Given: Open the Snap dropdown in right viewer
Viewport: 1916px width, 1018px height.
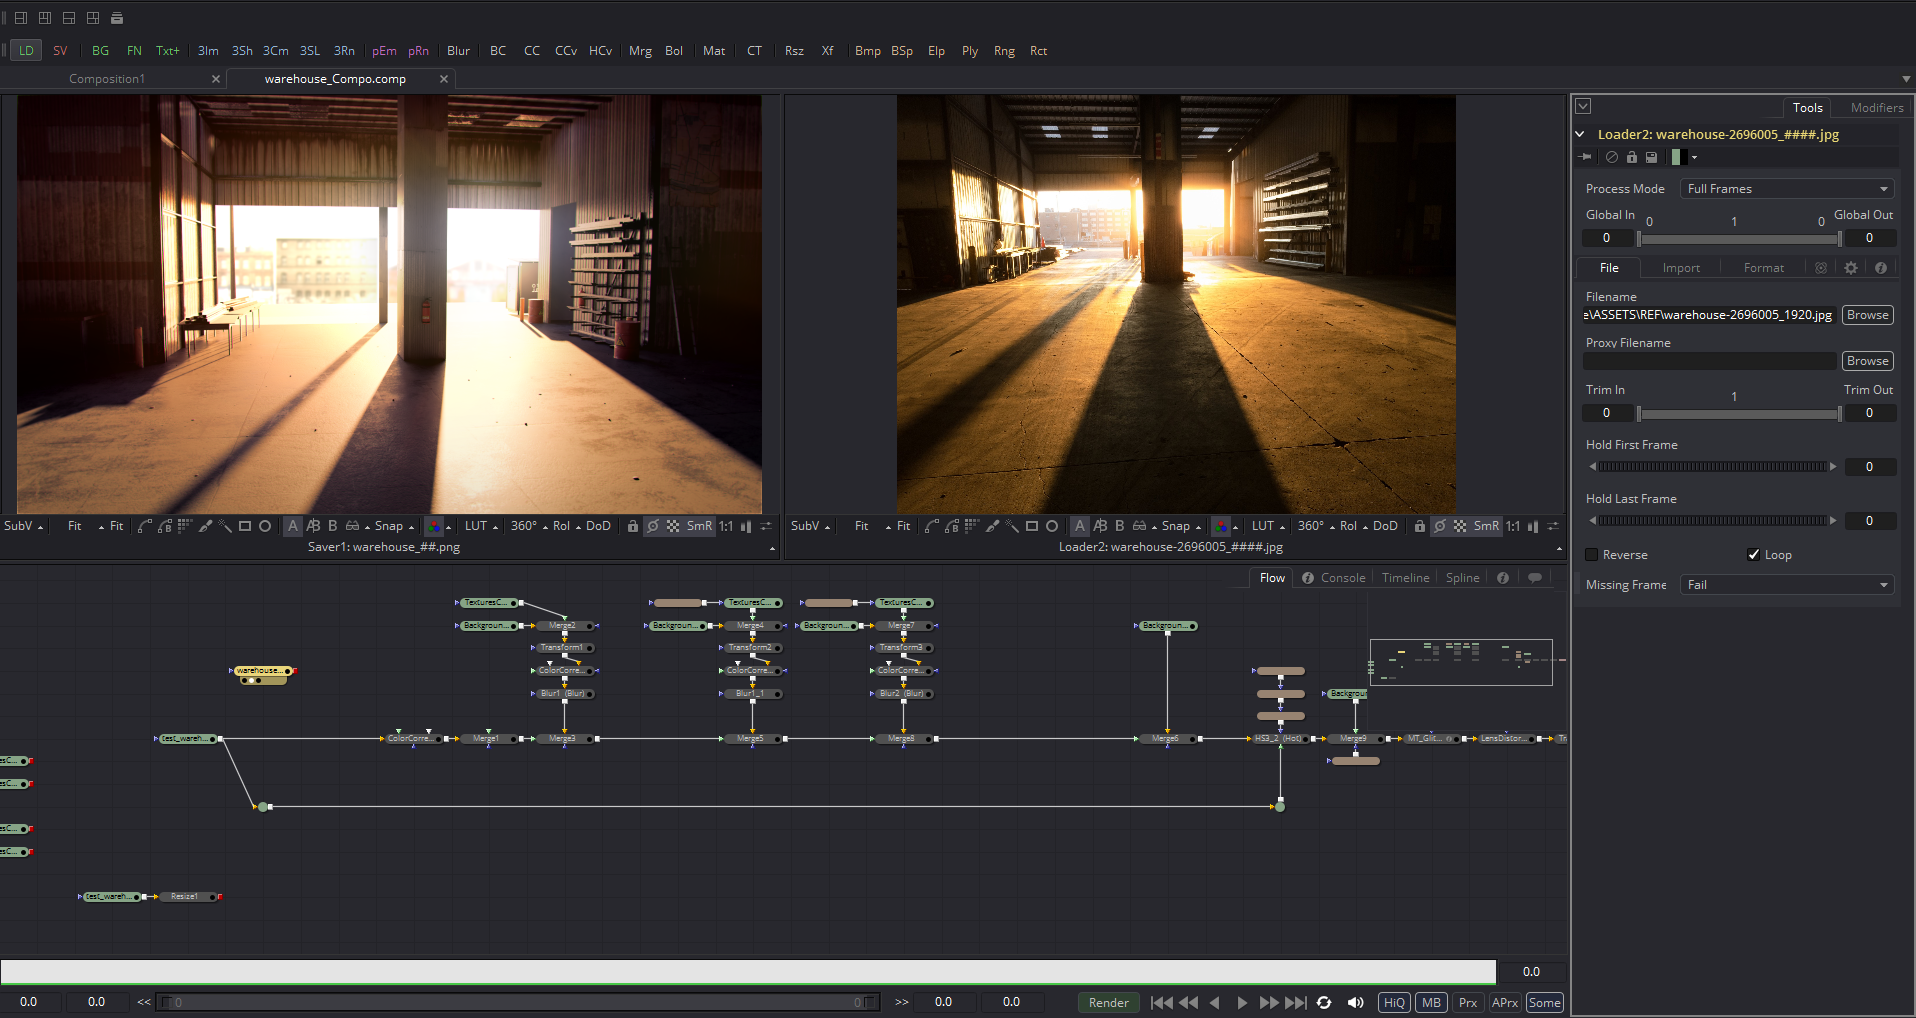Looking at the screenshot, I should tap(1181, 526).
